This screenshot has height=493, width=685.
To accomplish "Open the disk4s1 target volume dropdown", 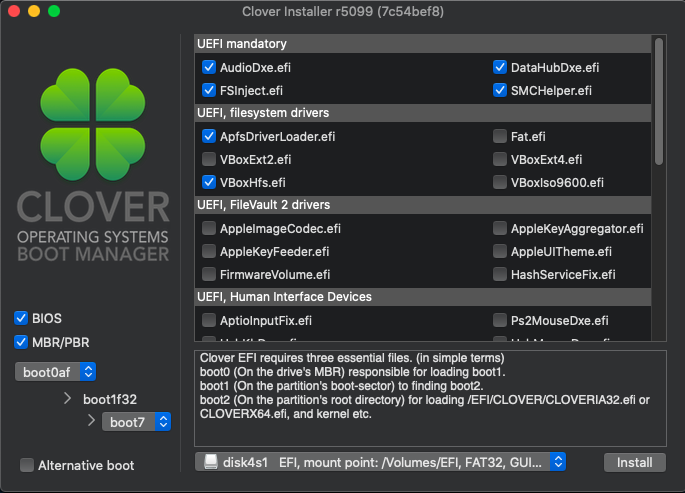I will click(381, 462).
